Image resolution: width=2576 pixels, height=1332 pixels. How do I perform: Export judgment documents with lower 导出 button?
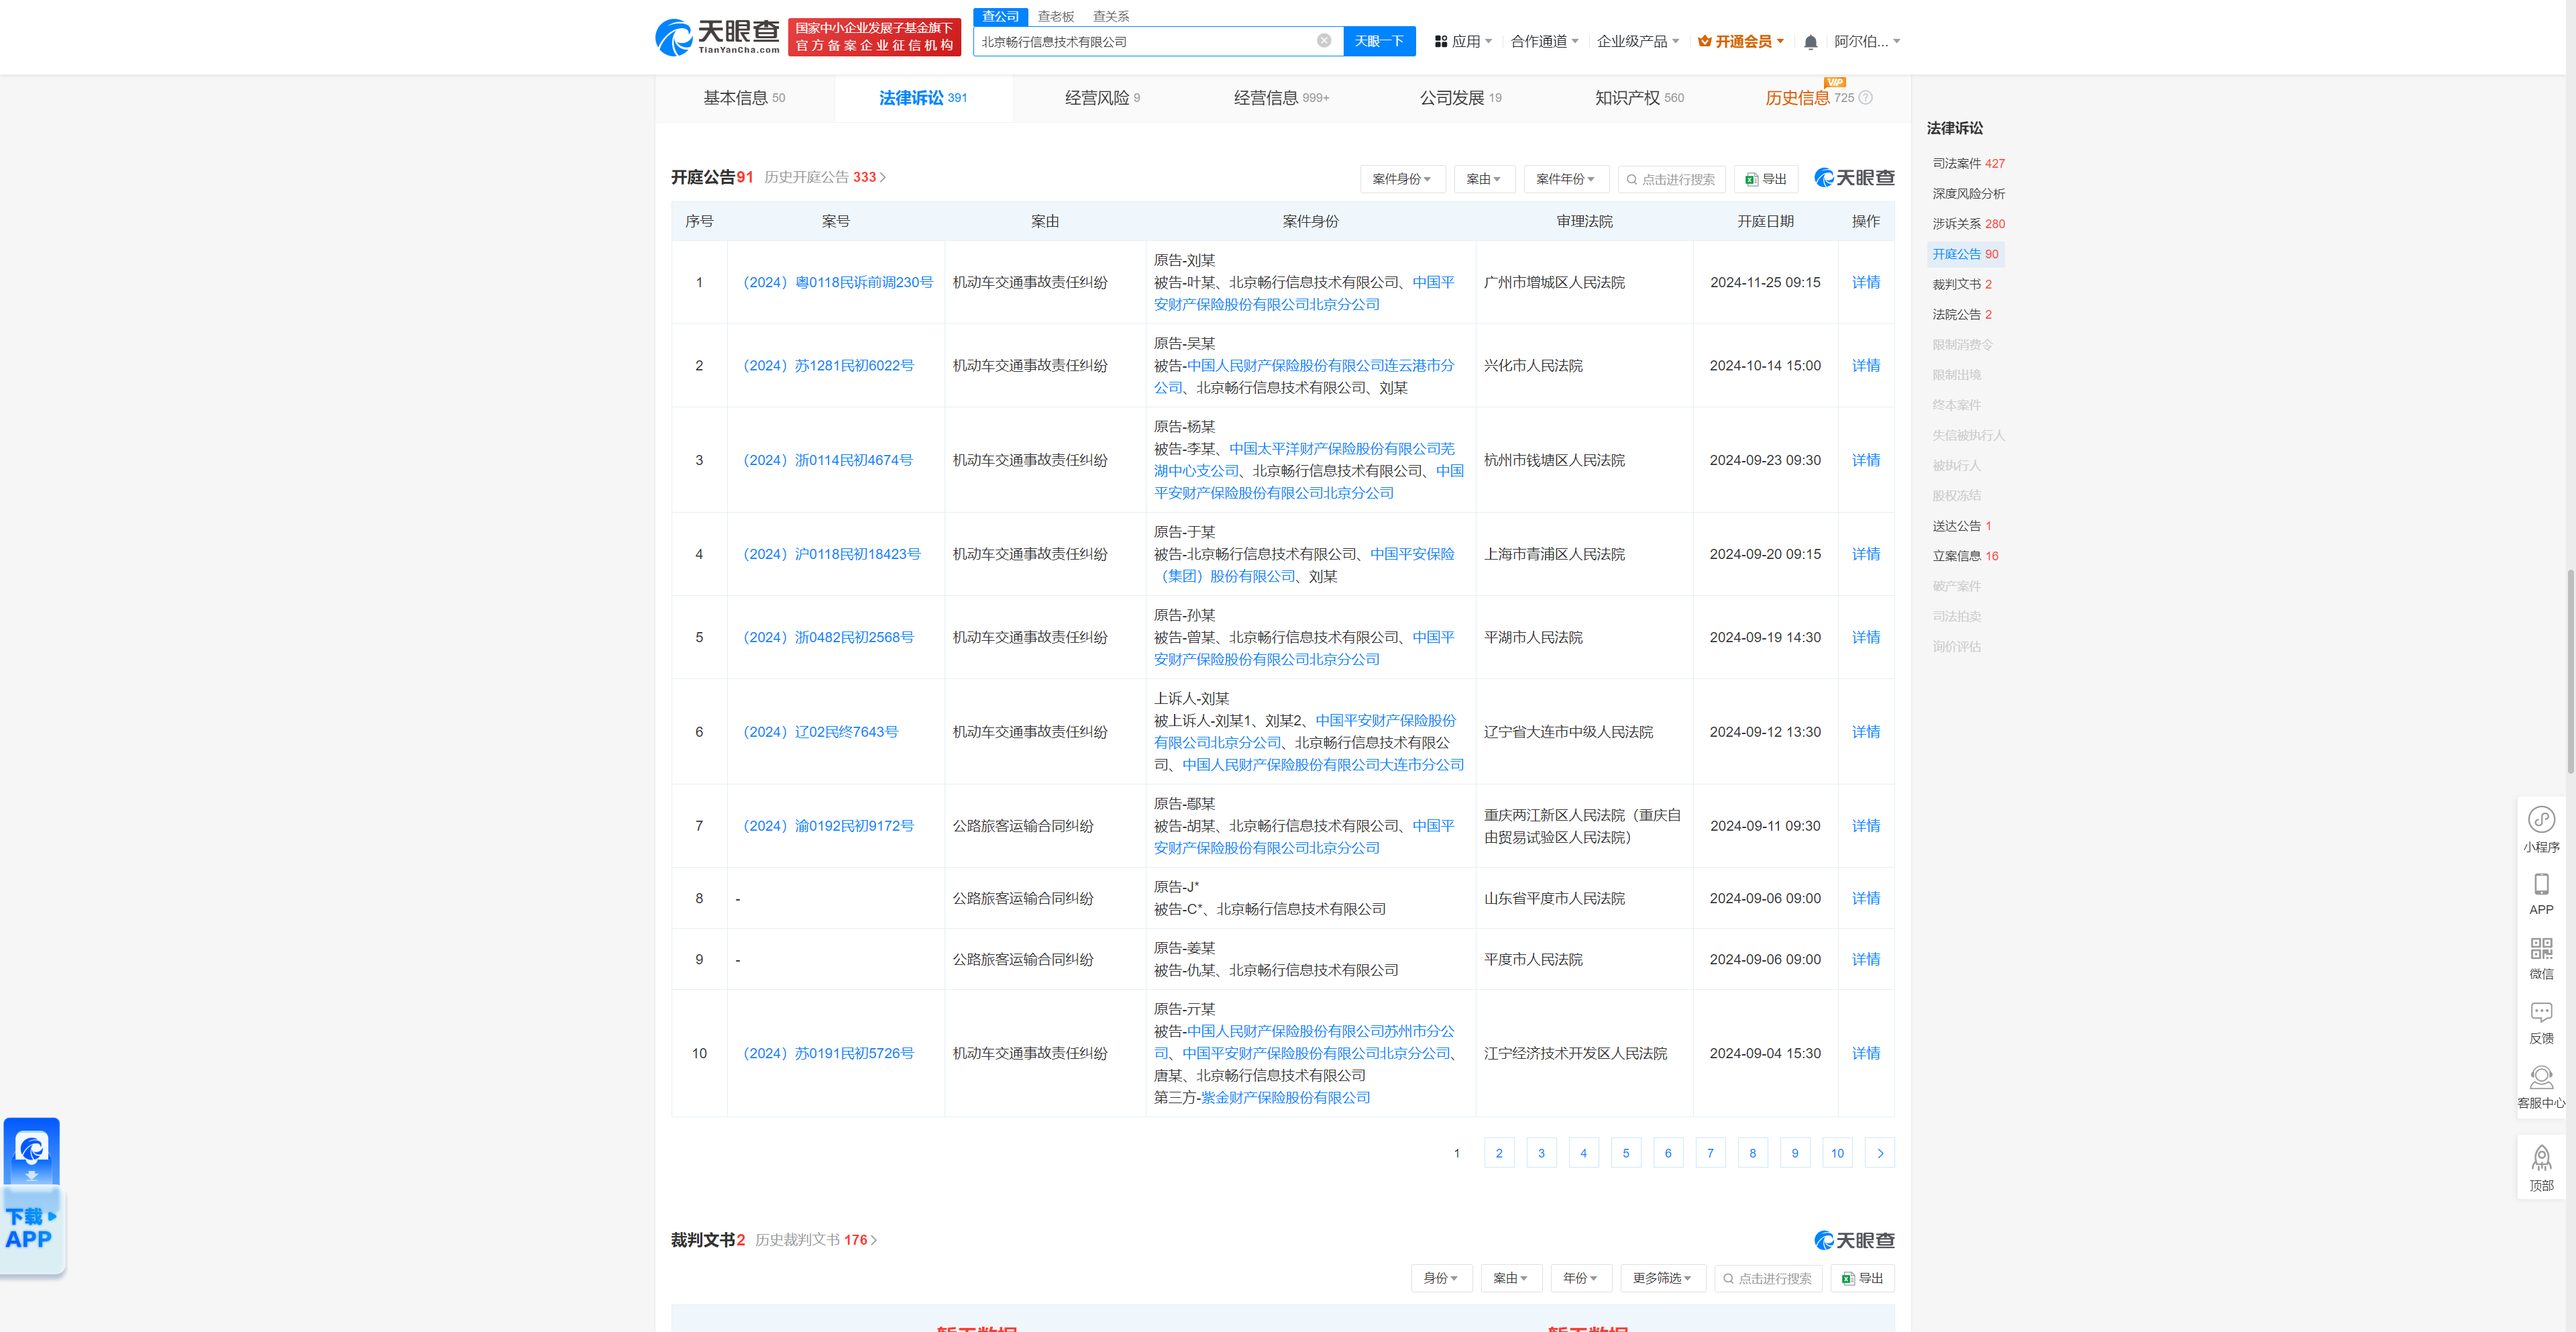[x=1862, y=1278]
